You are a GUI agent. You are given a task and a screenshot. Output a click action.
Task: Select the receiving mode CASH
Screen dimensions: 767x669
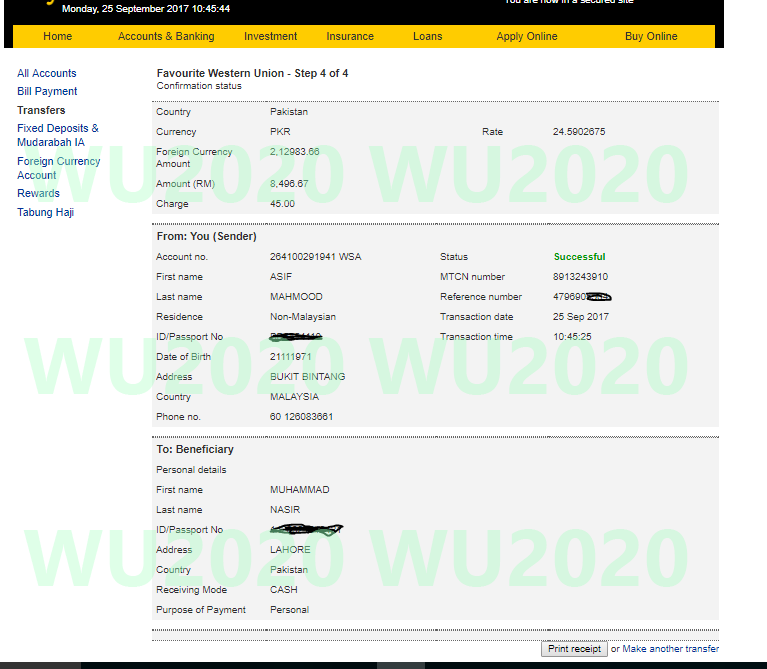[284, 590]
